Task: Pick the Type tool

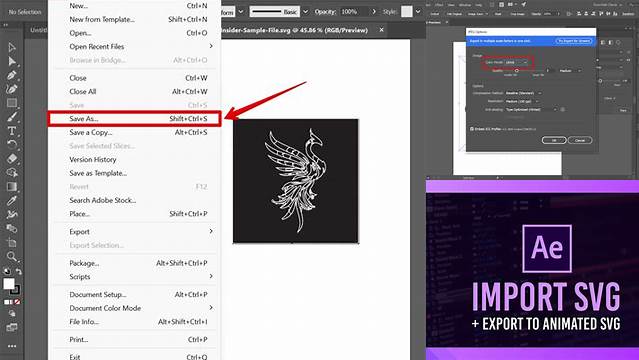Action: (x=12, y=131)
